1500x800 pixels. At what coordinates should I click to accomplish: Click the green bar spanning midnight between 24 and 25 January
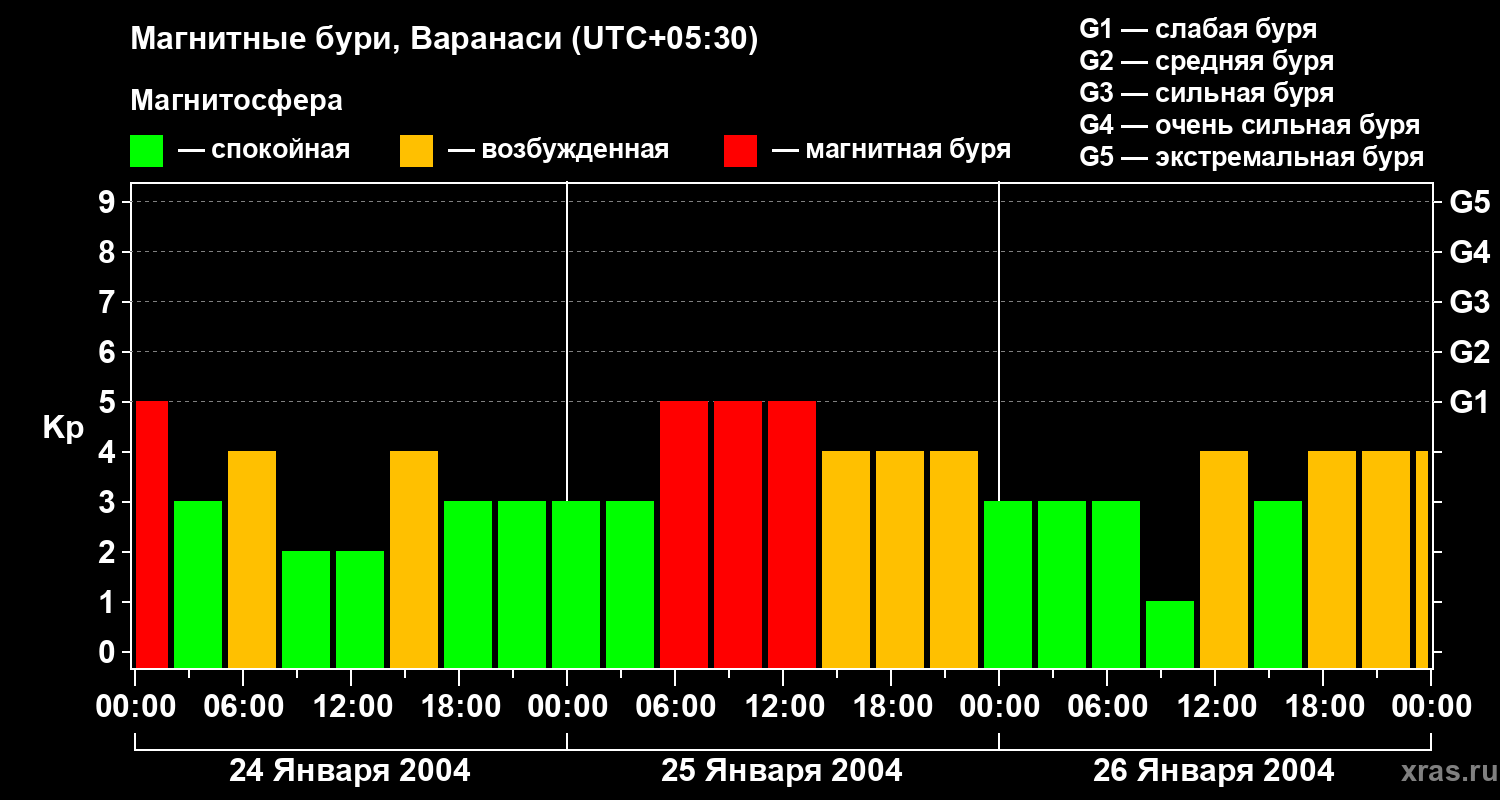click(x=576, y=584)
